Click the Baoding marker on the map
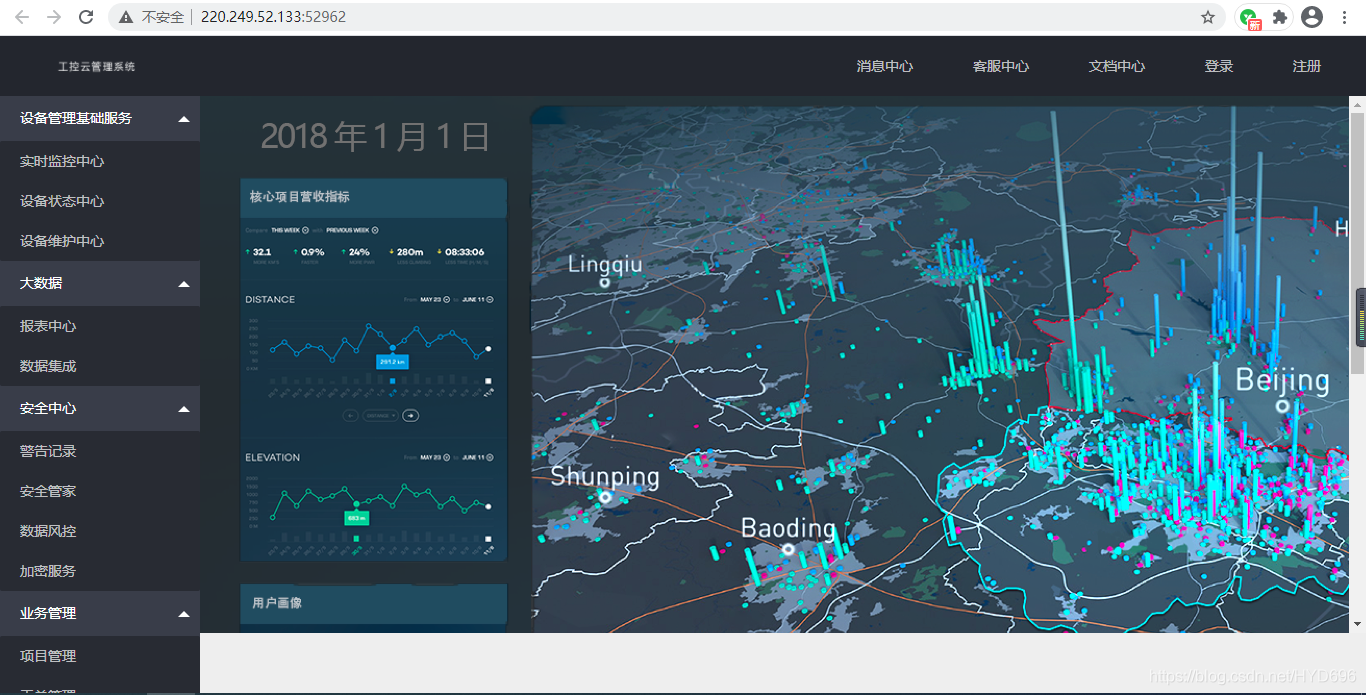This screenshot has width=1366, height=695. [788, 549]
